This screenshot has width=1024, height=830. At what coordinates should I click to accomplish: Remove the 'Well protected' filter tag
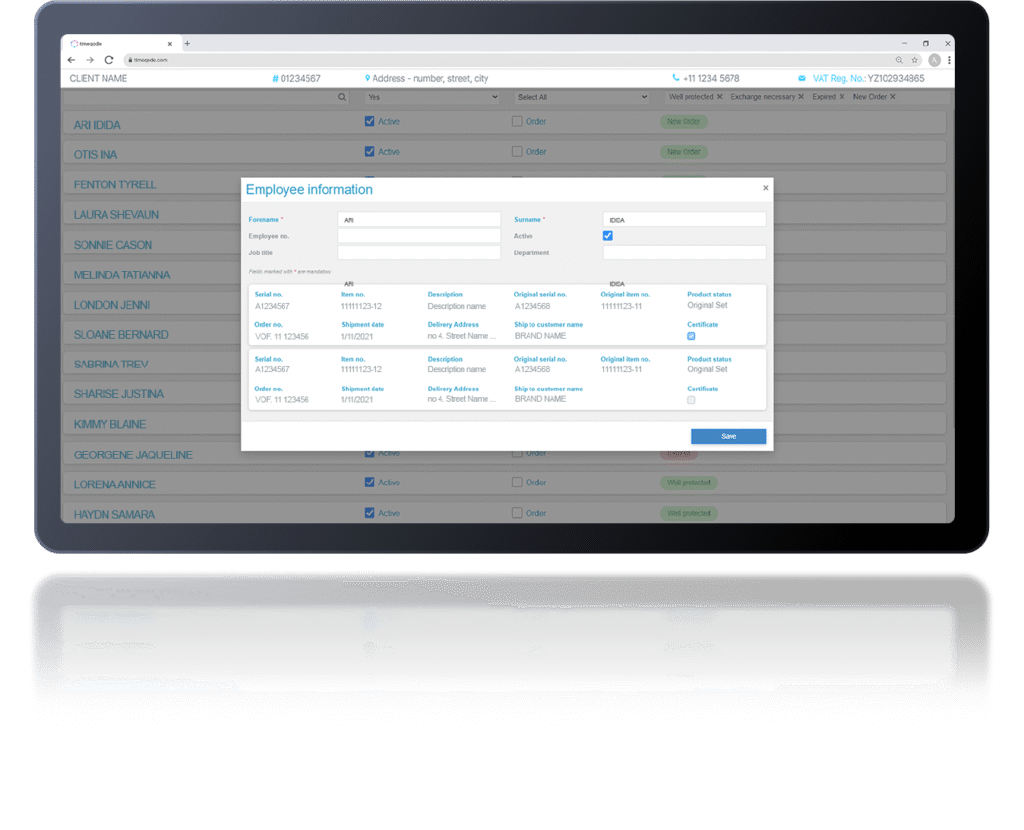pos(719,97)
